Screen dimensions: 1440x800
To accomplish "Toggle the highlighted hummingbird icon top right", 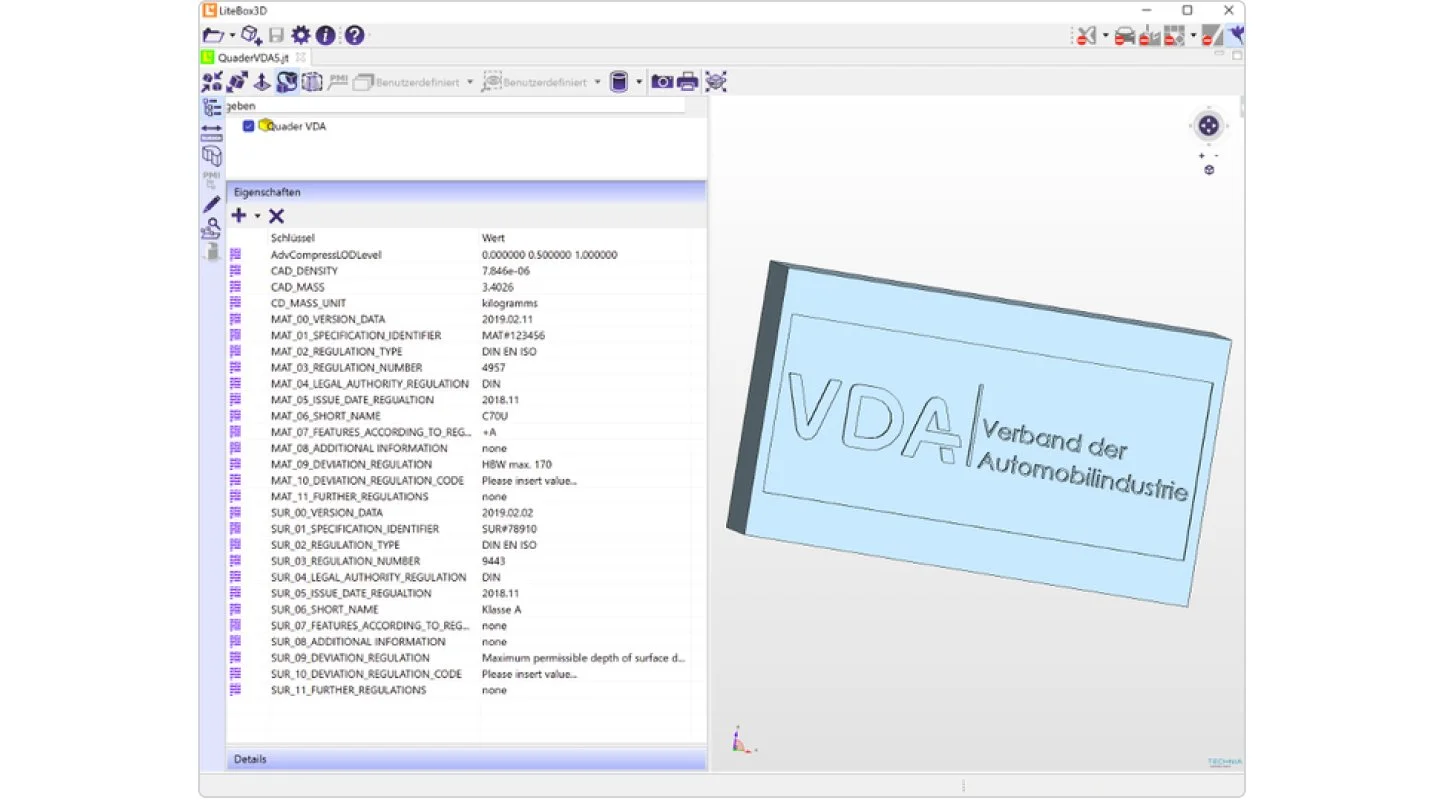I will coord(1236,35).
